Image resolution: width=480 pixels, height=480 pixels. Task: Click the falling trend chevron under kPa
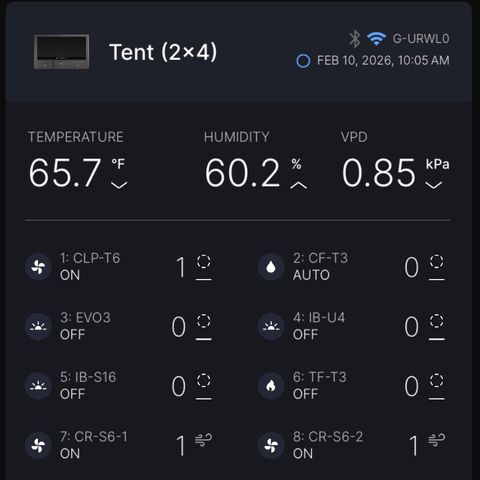coord(434,185)
